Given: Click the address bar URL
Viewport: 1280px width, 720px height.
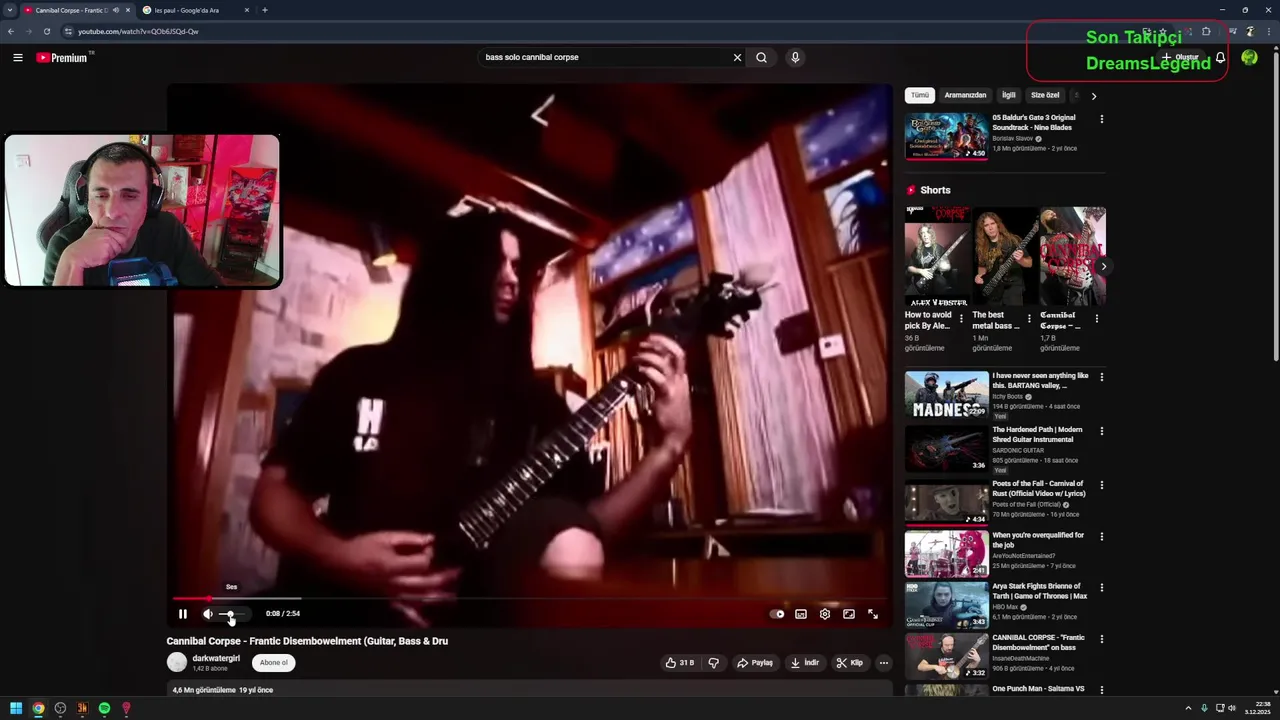Looking at the screenshot, I should pyautogui.click(x=138, y=31).
